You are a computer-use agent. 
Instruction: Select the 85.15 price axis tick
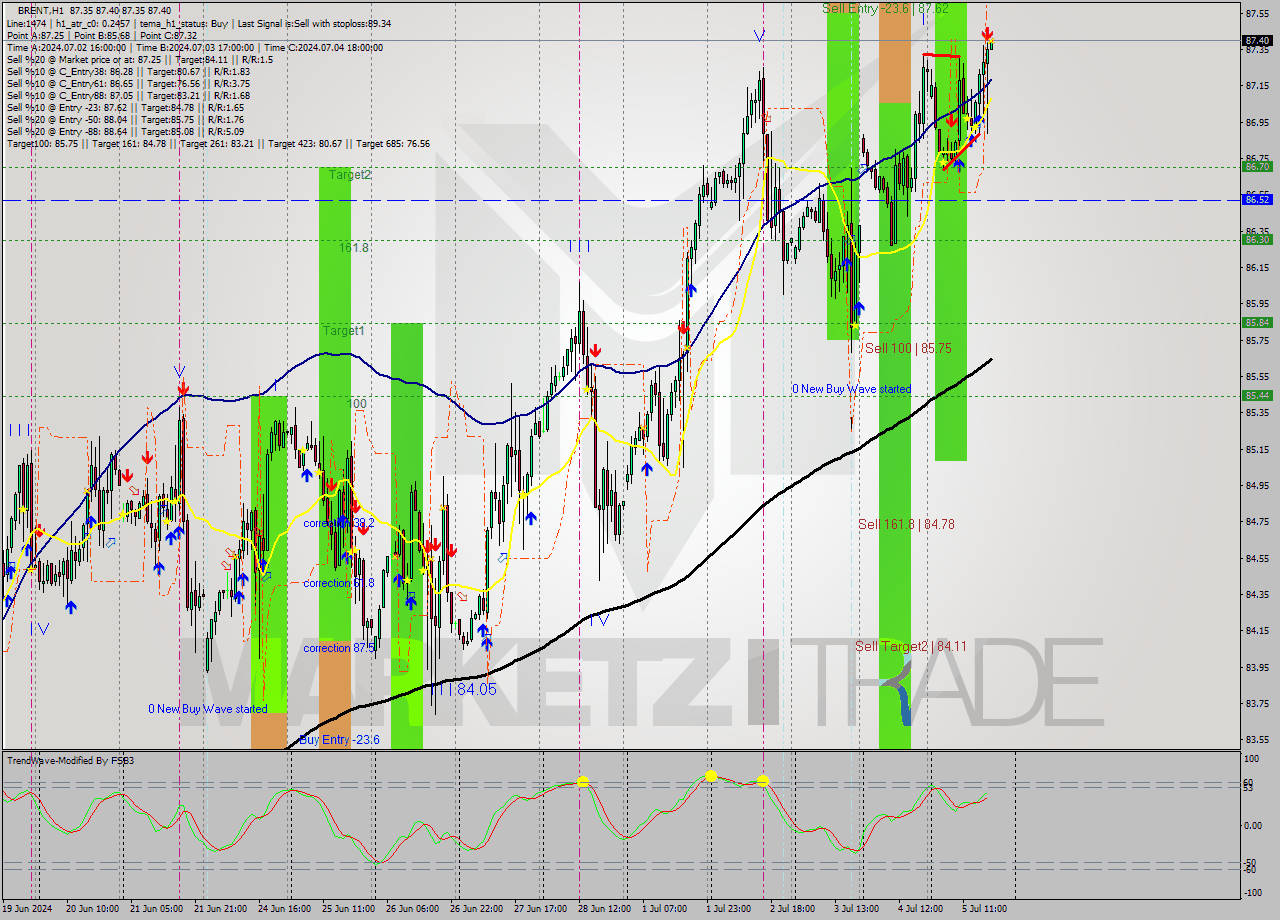click(1257, 450)
